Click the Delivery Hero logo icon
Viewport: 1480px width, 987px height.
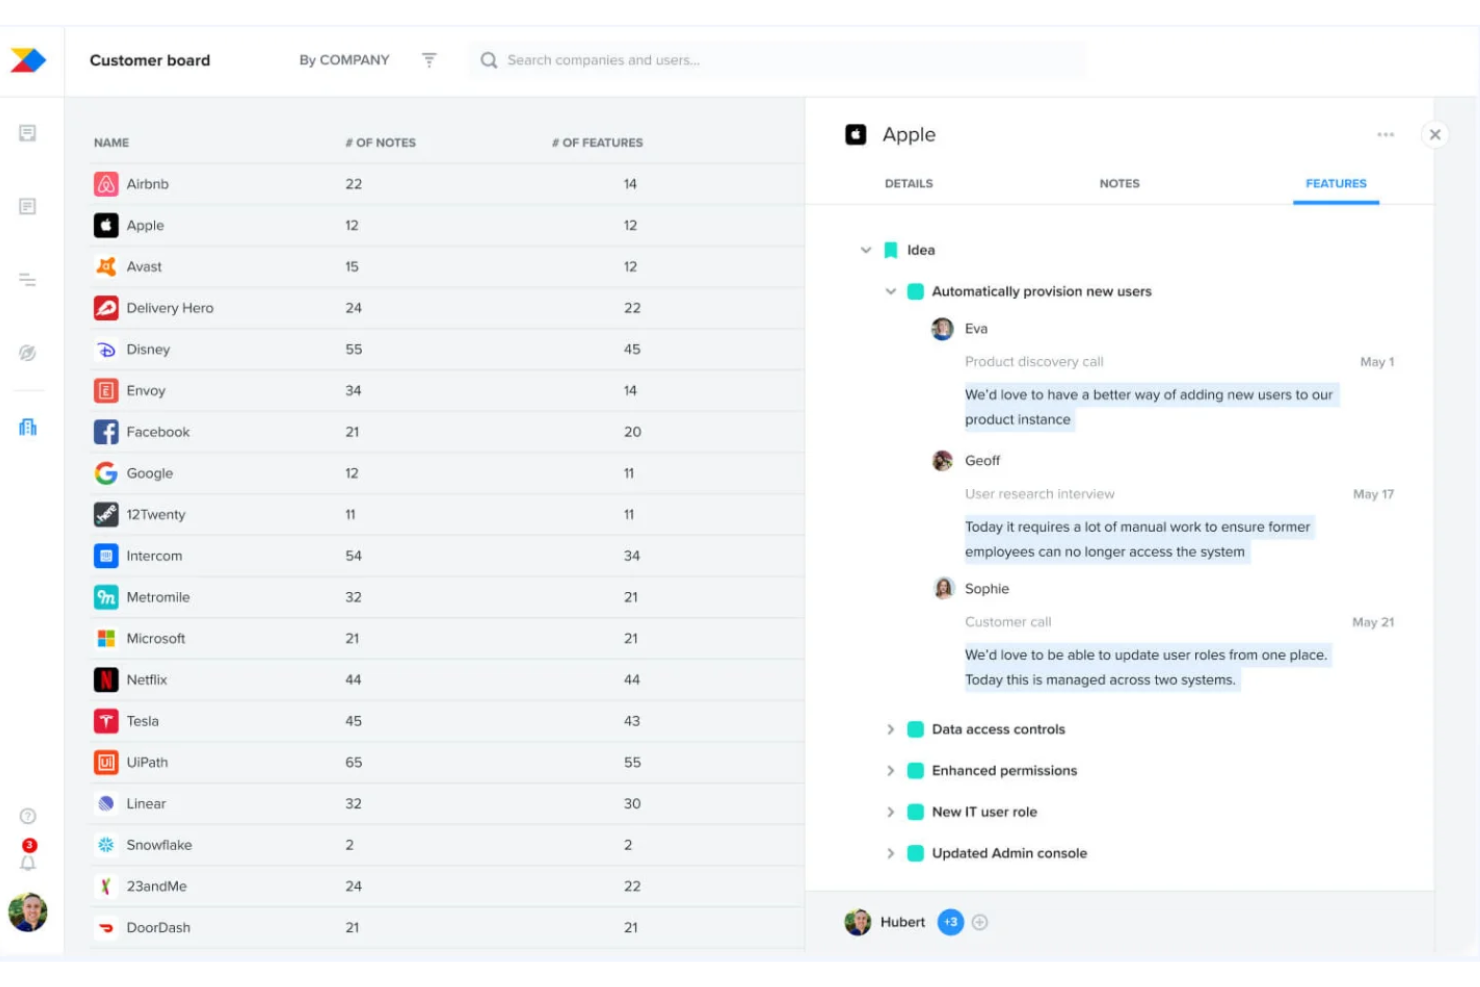click(x=106, y=308)
